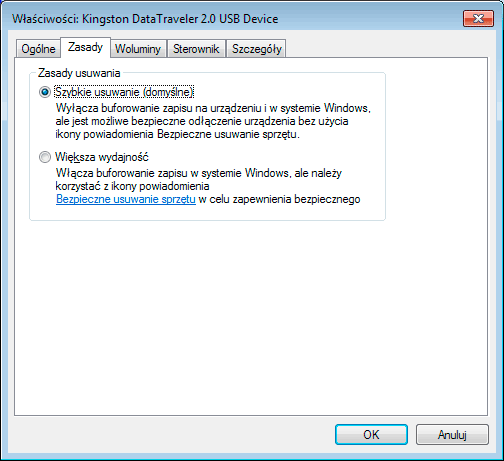Click the 'Zasady usuwania' group heading
The image size is (504, 461).
(x=79, y=73)
